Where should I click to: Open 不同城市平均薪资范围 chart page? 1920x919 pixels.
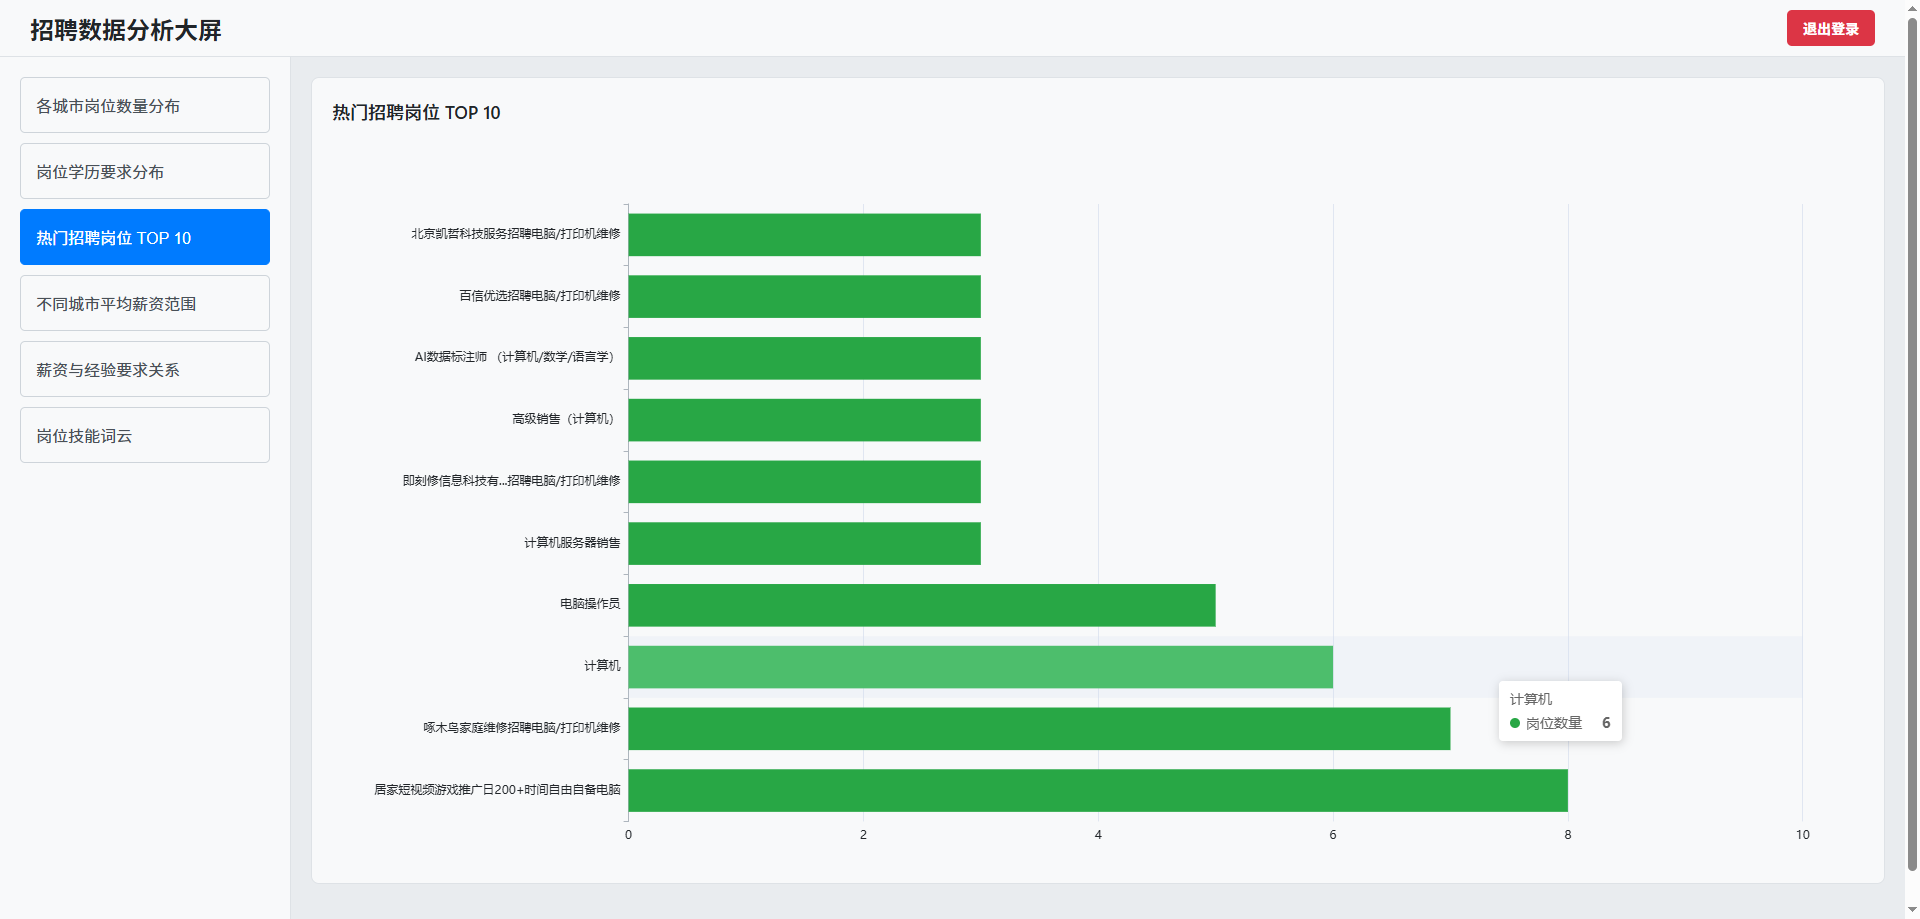click(x=145, y=304)
